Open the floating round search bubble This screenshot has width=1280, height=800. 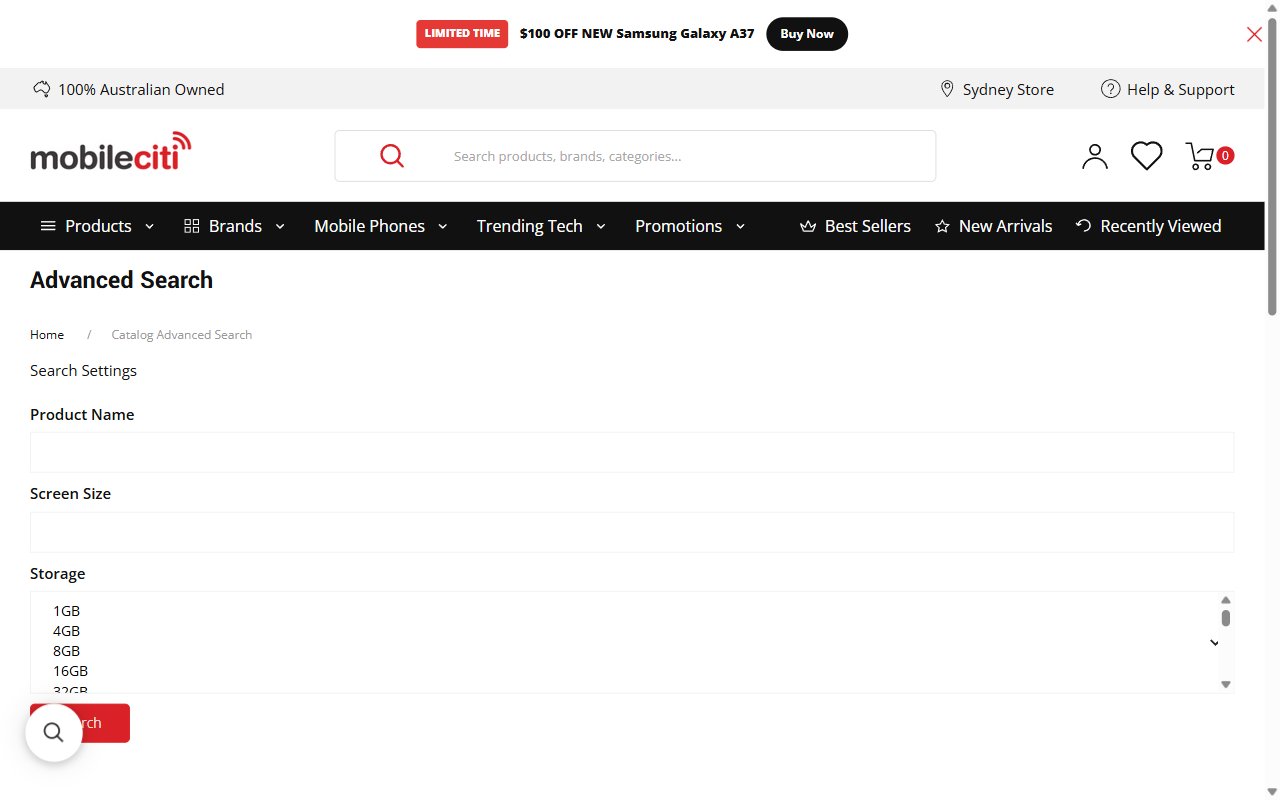tap(54, 733)
